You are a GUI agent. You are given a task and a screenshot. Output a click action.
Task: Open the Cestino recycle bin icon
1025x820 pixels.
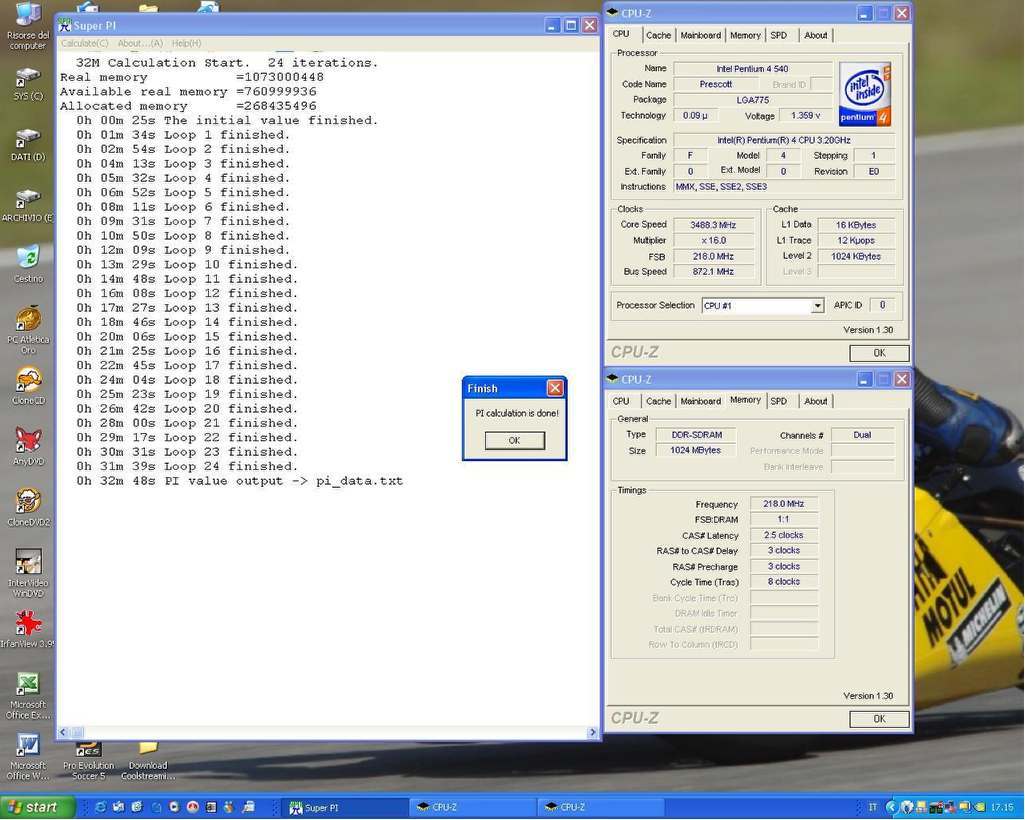tap(27, 258)
